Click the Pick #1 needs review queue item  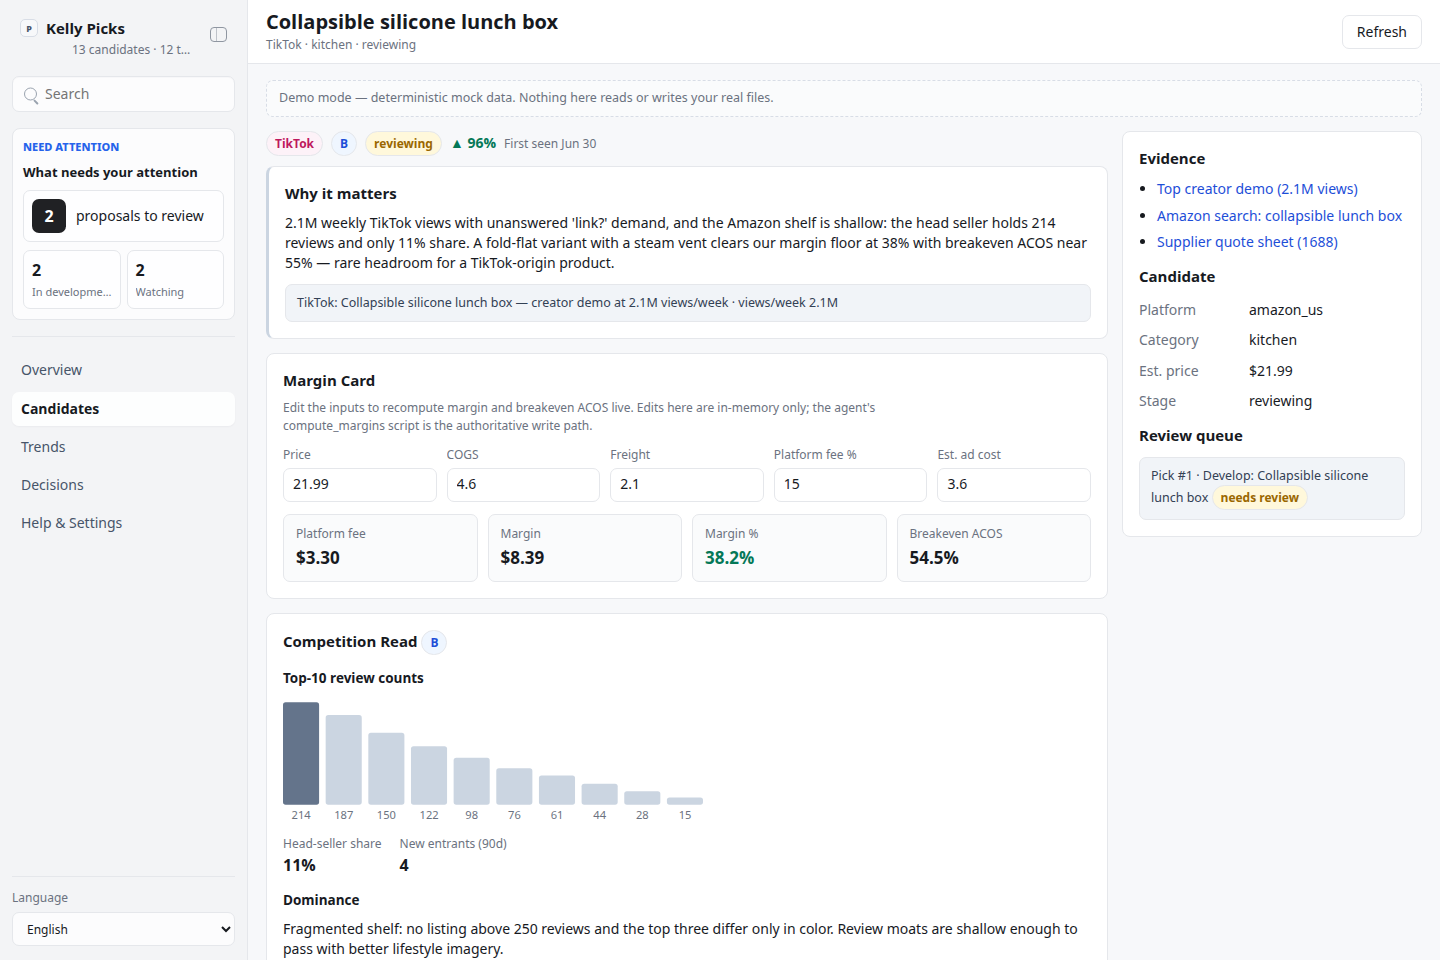[1272, 488]
